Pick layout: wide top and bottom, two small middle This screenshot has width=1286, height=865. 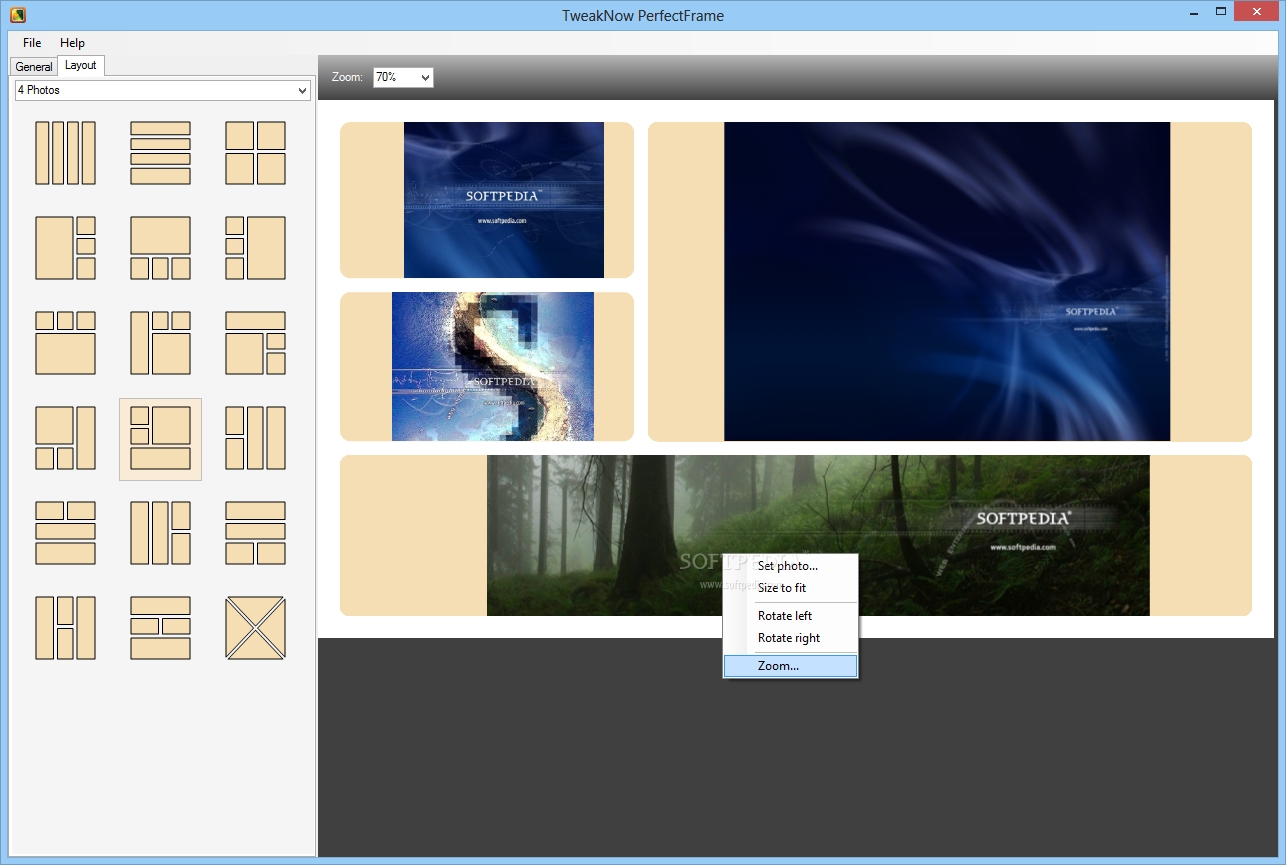(x=160, y=628)
